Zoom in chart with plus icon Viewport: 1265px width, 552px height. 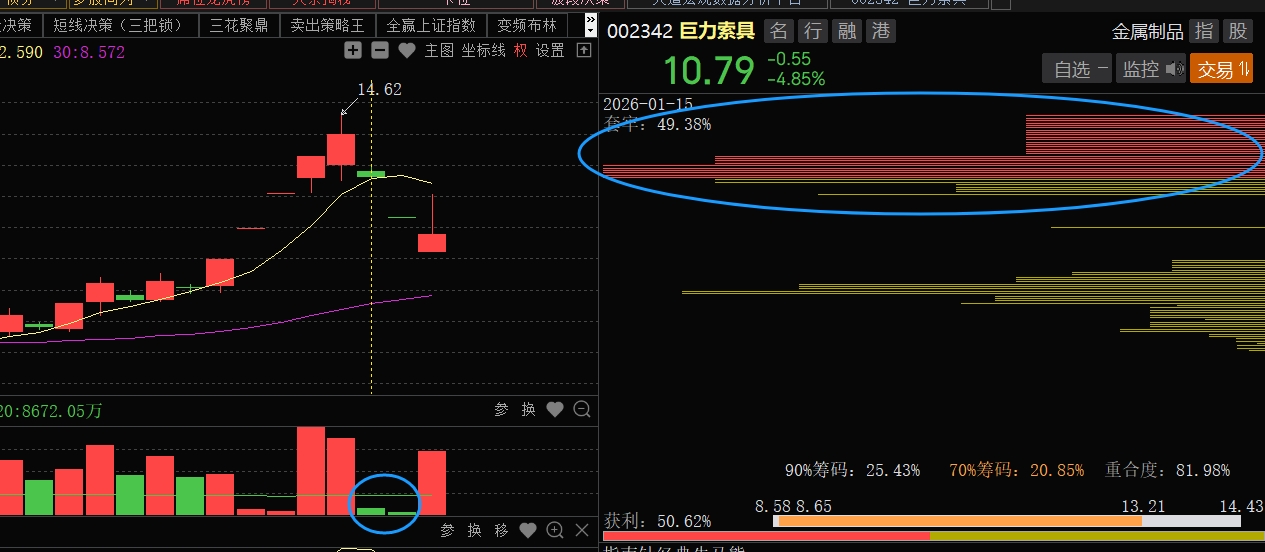pyautogui.click(x=352, y=50)
